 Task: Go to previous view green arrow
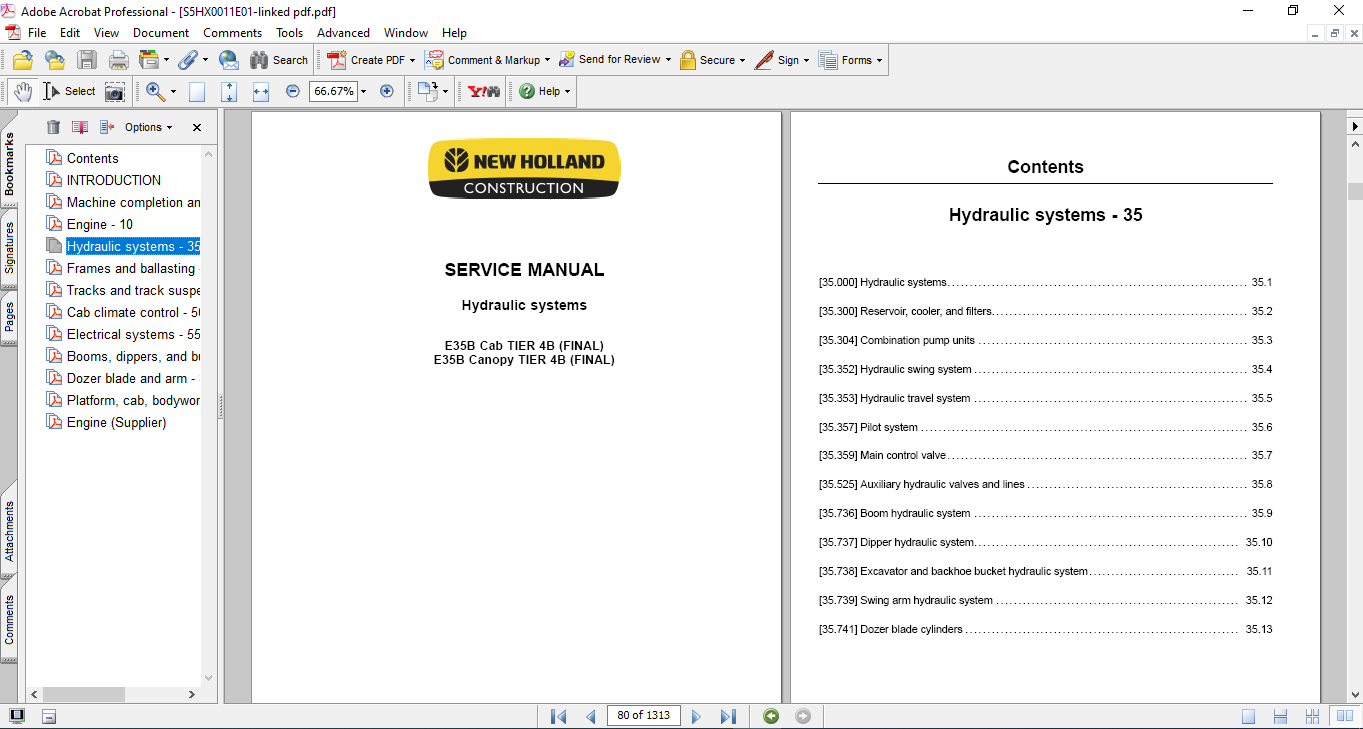pyautogui.click(x=771, y=716)
